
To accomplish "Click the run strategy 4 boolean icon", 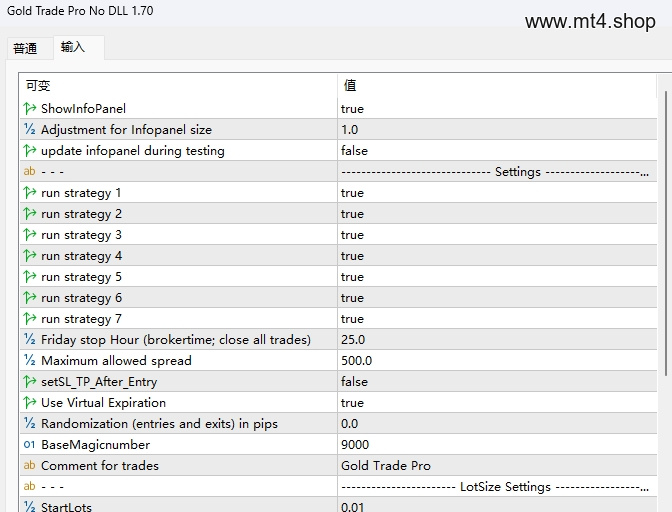I will tap(30, 255).
